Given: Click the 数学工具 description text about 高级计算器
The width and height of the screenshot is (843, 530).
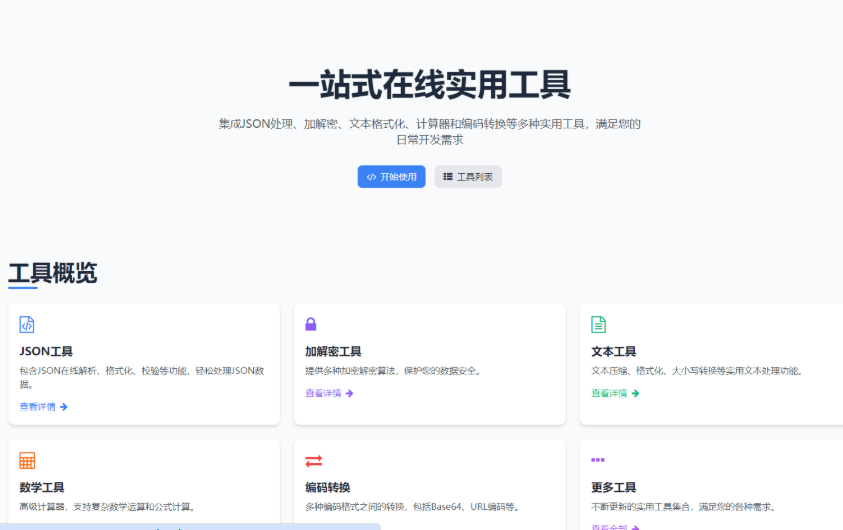Looking at the screenshot, I should pos(107,507).
